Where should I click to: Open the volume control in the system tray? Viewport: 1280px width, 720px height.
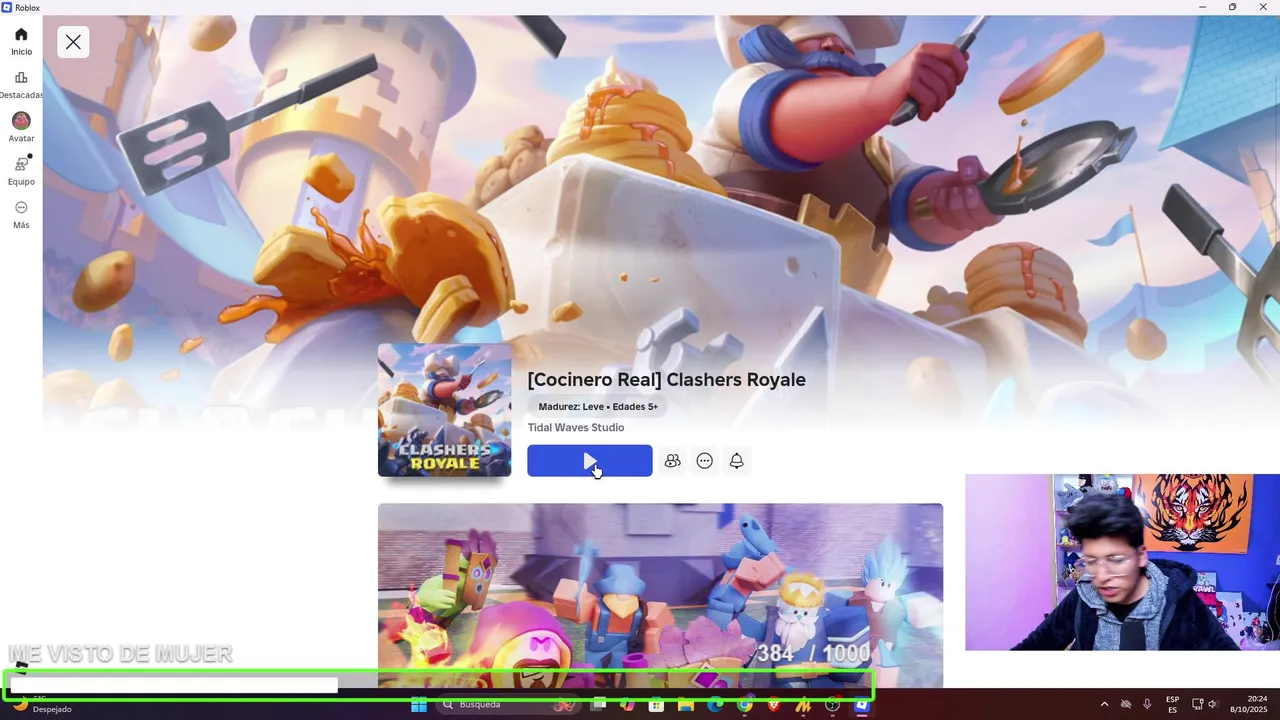click(1212, 705)
